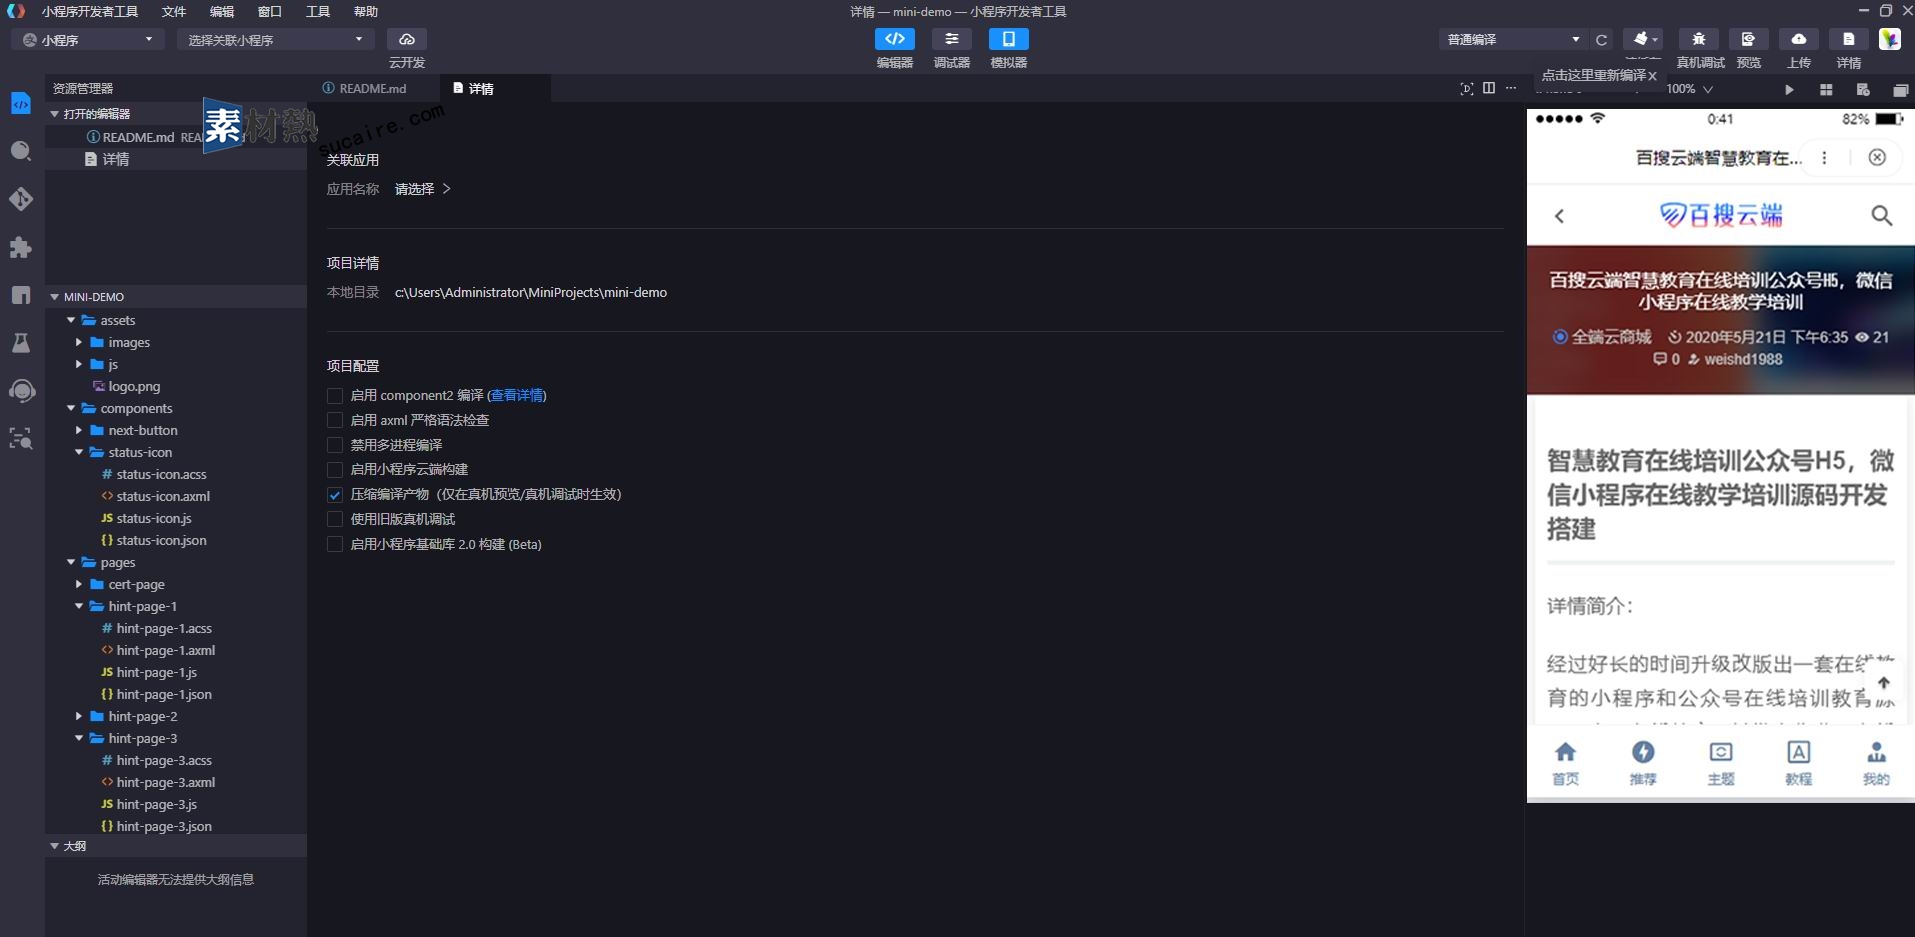Toggle 禁用多进程编译 checkbox
Screen dimensions: 1915x937
pyautogui.click(x=335, y=445)
